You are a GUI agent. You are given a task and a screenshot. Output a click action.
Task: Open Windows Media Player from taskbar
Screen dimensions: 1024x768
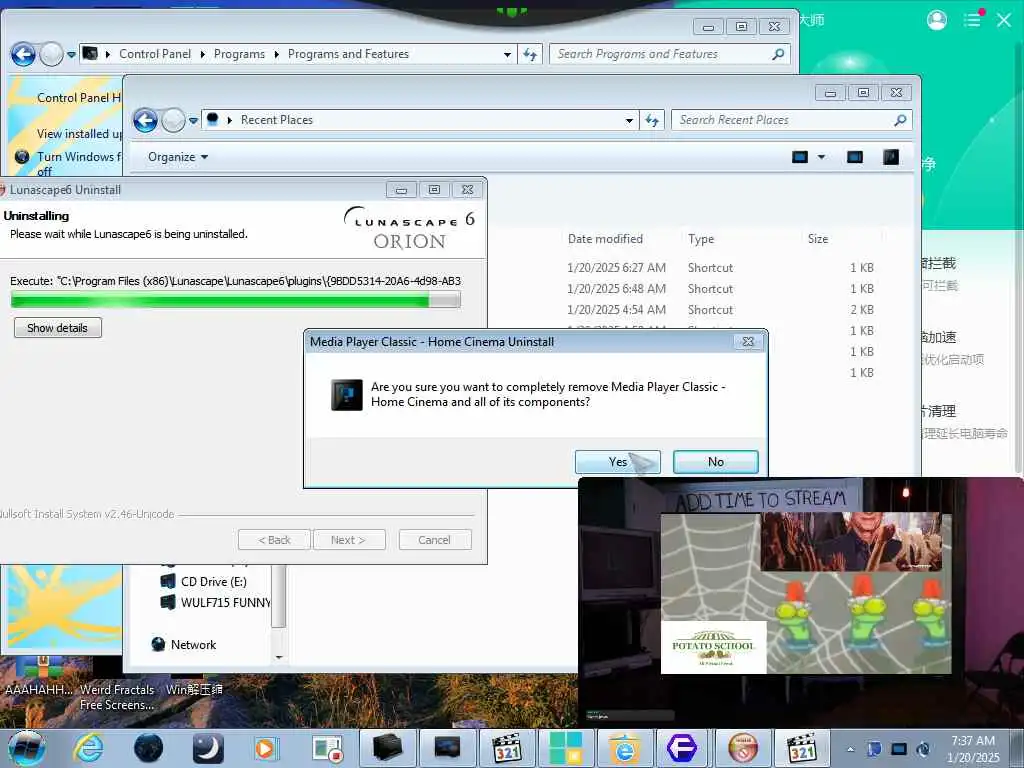[x=266, y=748]
